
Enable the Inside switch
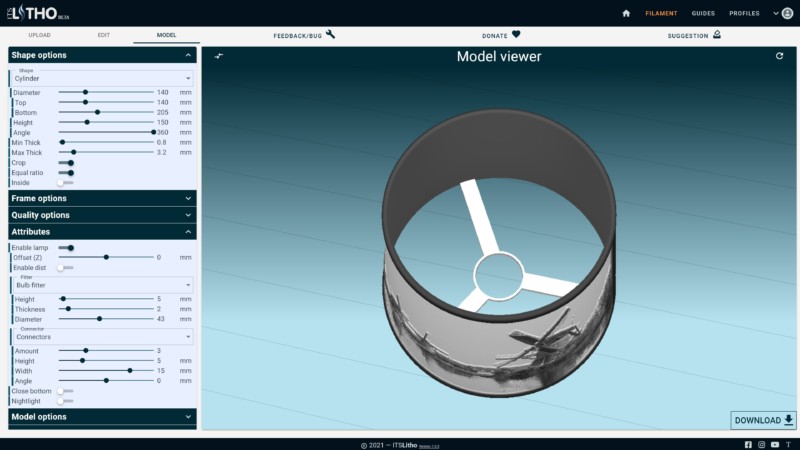click(x=65, y=183)
